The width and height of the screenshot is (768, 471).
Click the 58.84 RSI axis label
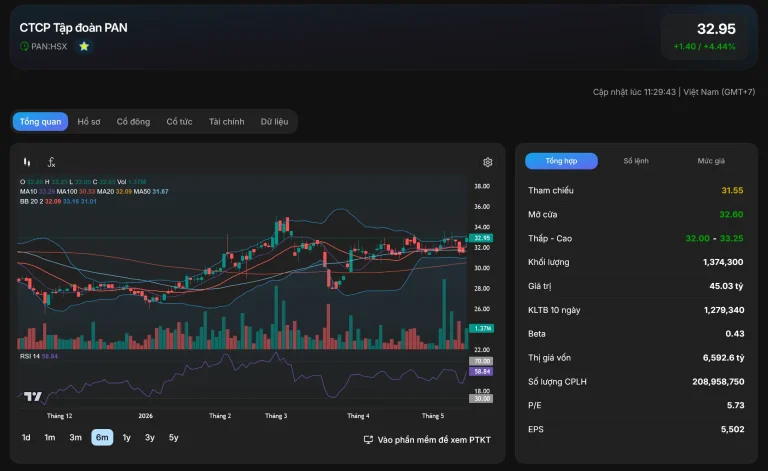click(x=481, y=371)
